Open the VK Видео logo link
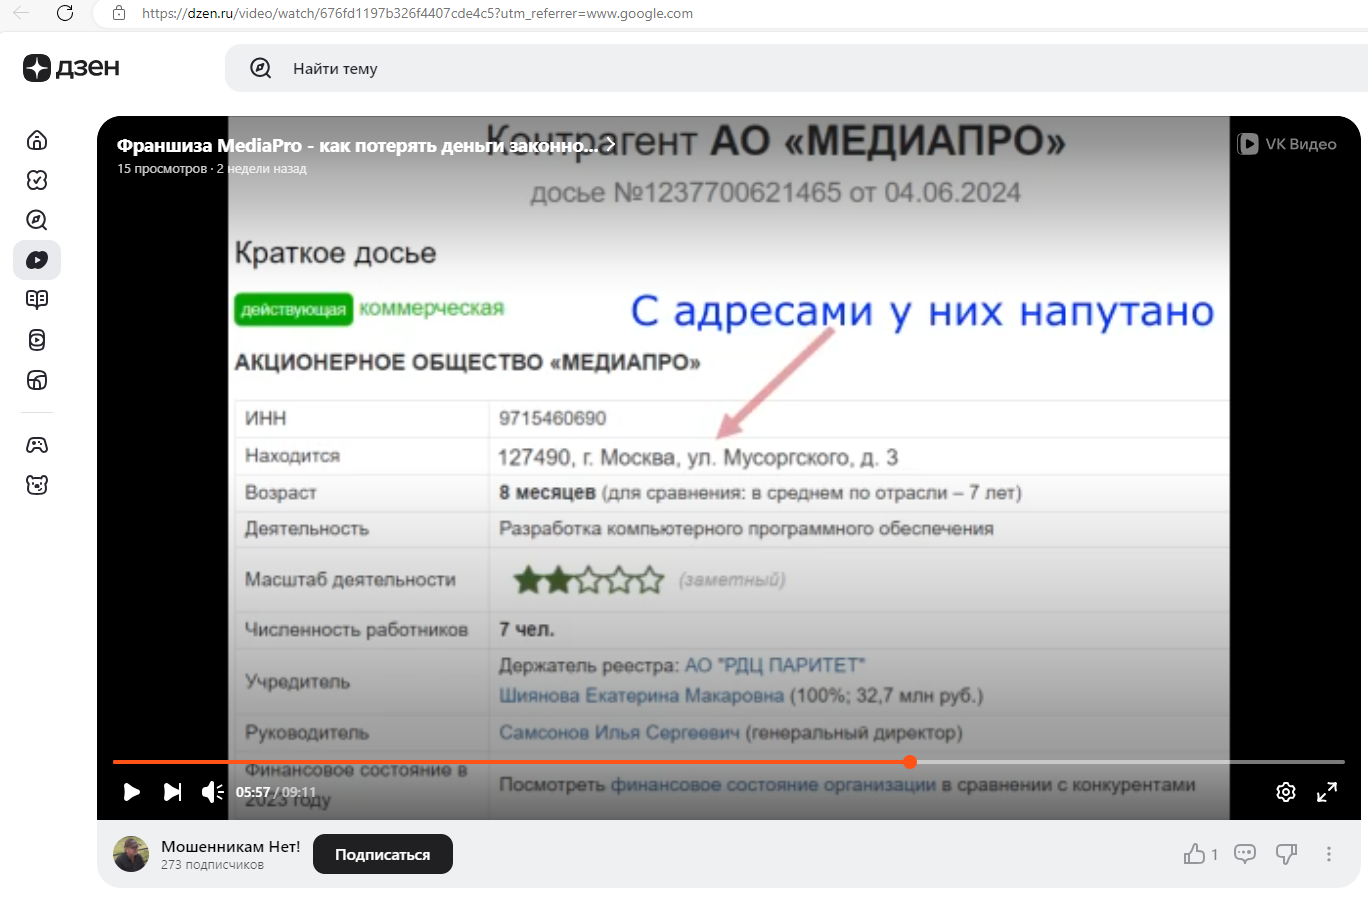Screen dimensions: 1368x897 tap(1287, 144)
